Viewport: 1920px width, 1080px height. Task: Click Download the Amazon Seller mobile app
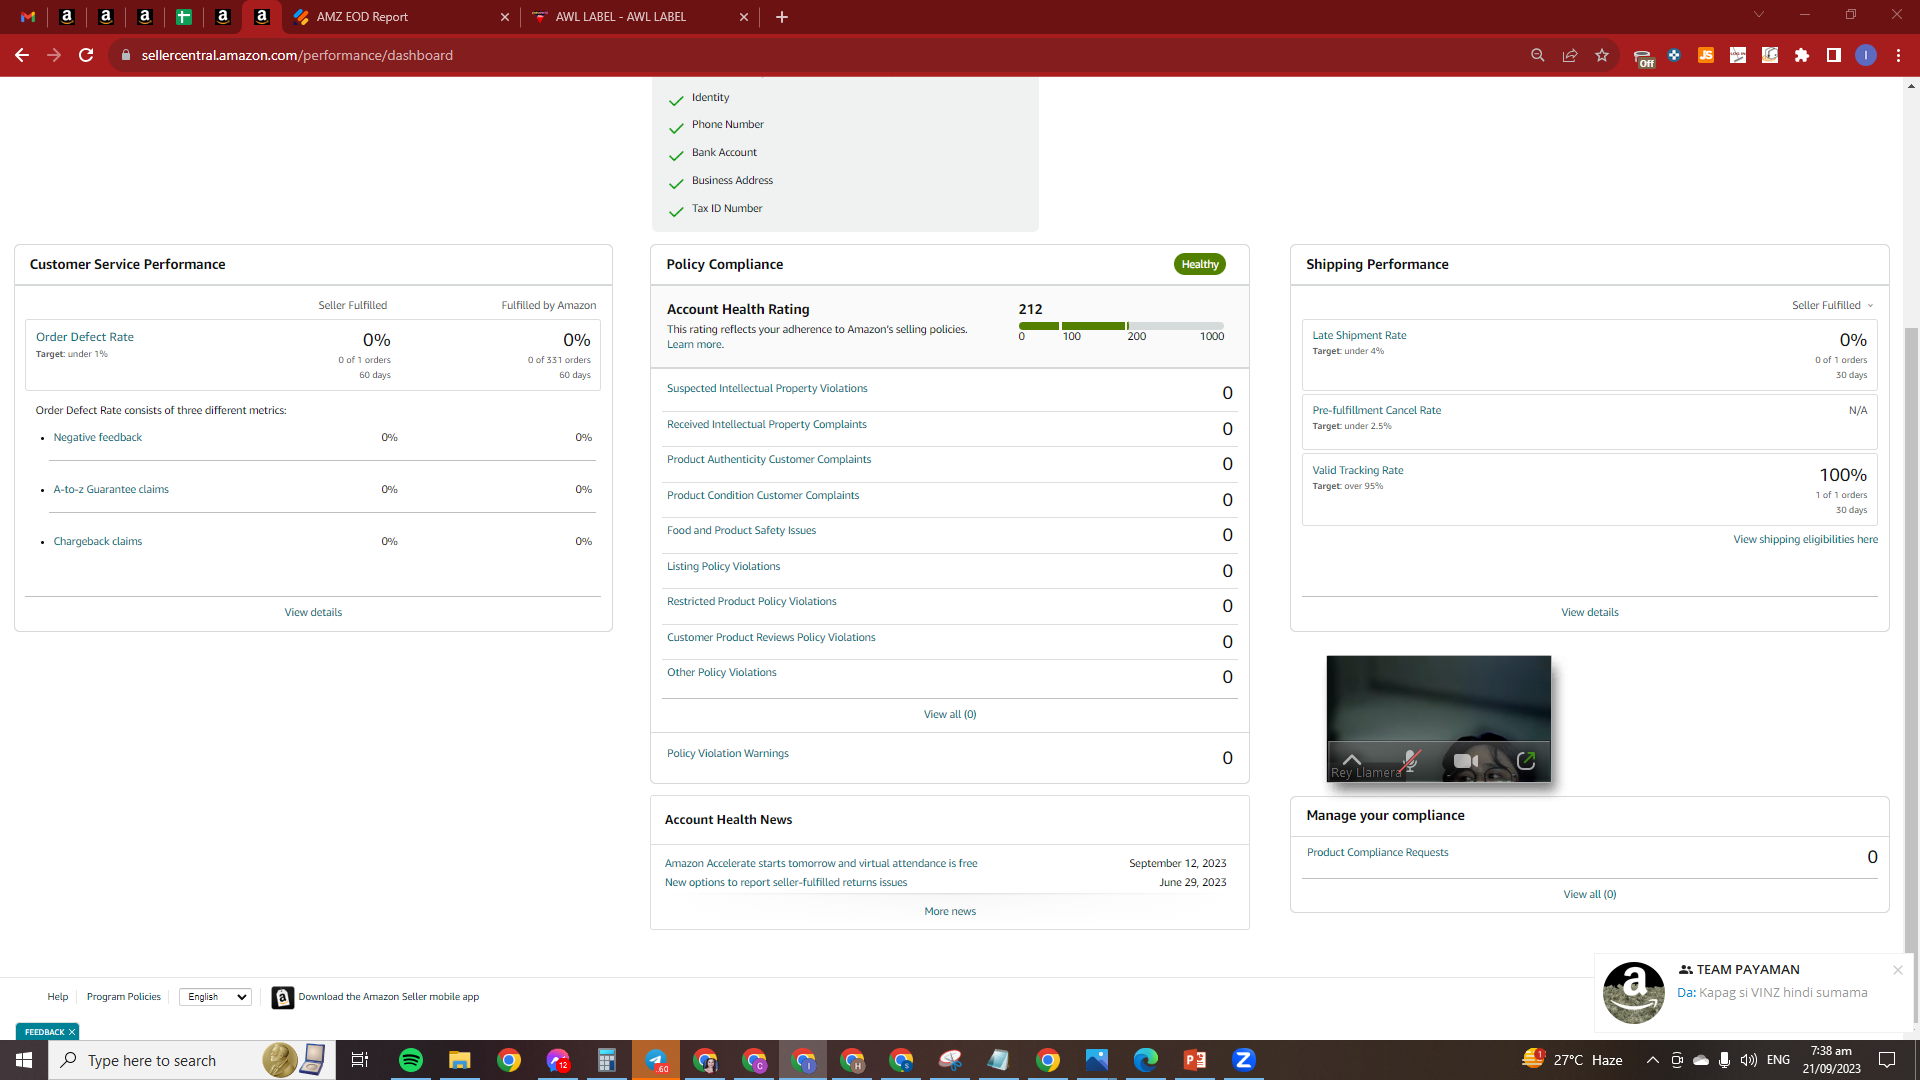coord(388,997)
